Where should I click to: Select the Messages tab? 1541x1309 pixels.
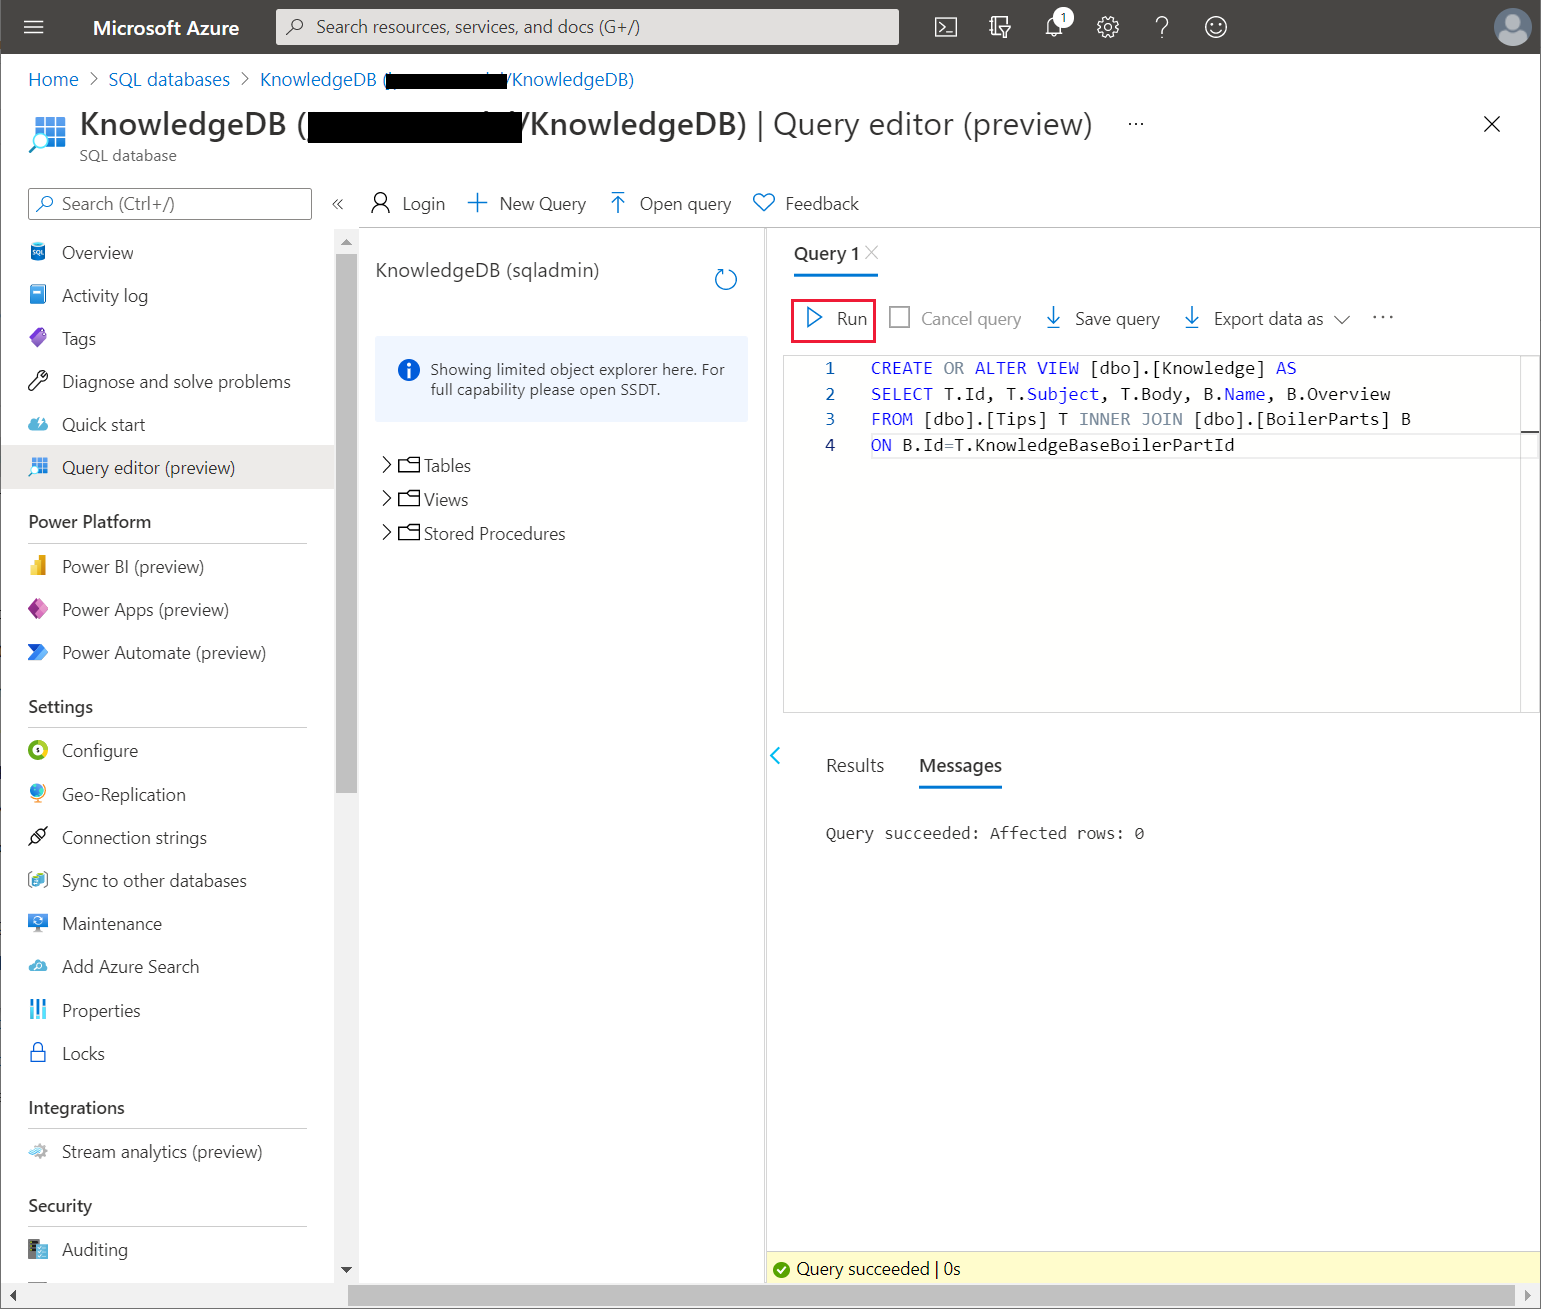tap(960, 766)
